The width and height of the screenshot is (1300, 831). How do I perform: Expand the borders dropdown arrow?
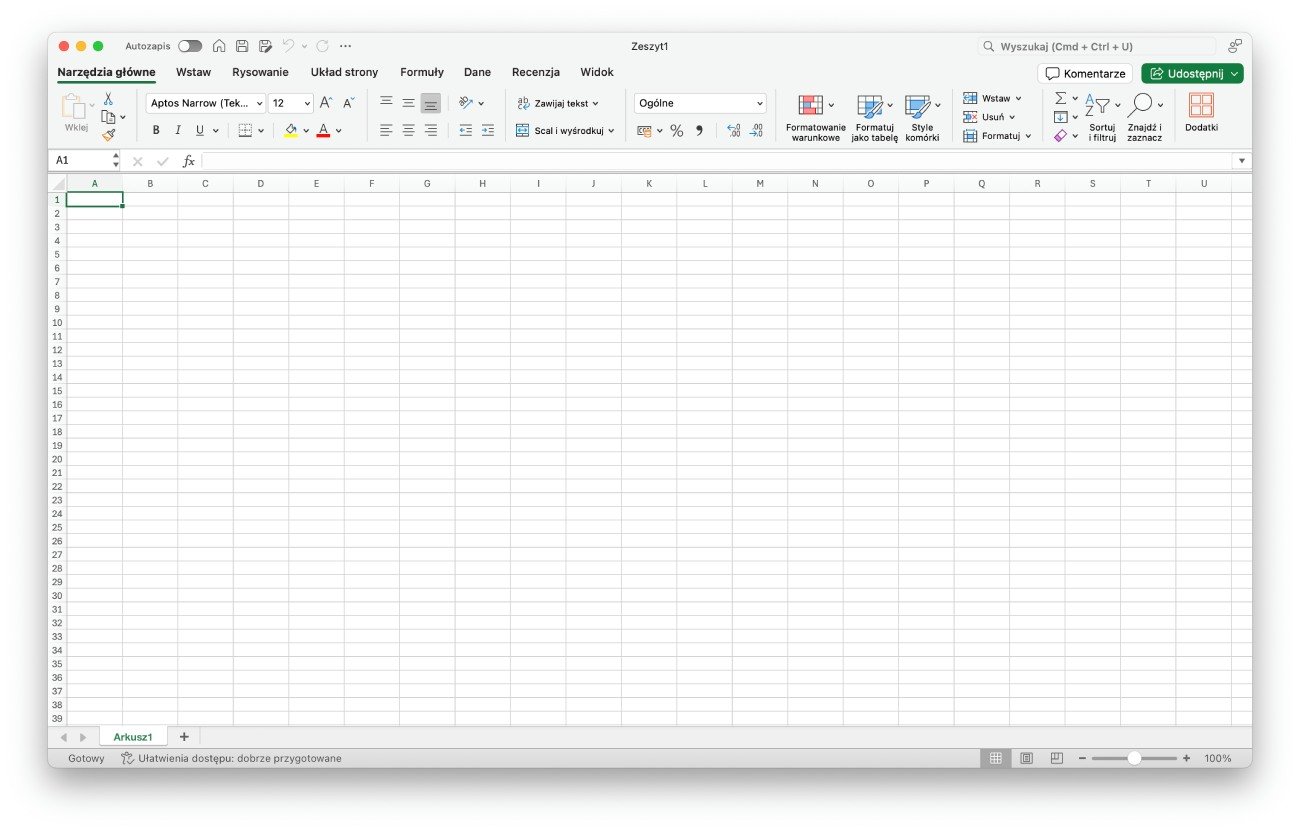(x=262, y=130)
